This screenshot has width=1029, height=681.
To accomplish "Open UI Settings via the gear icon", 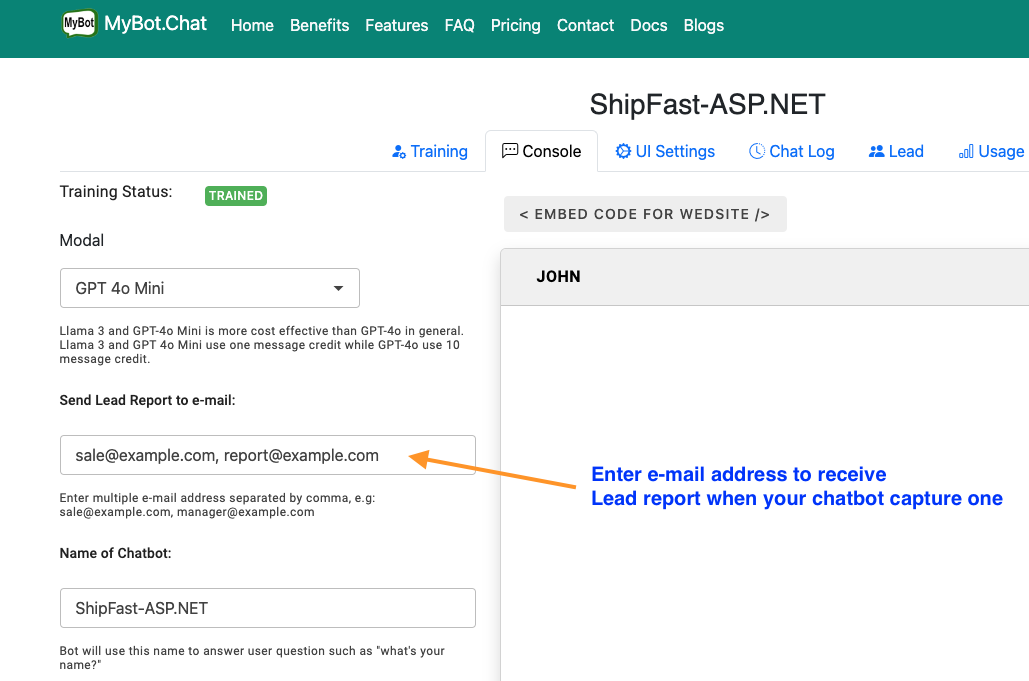I will coord(622,151).
